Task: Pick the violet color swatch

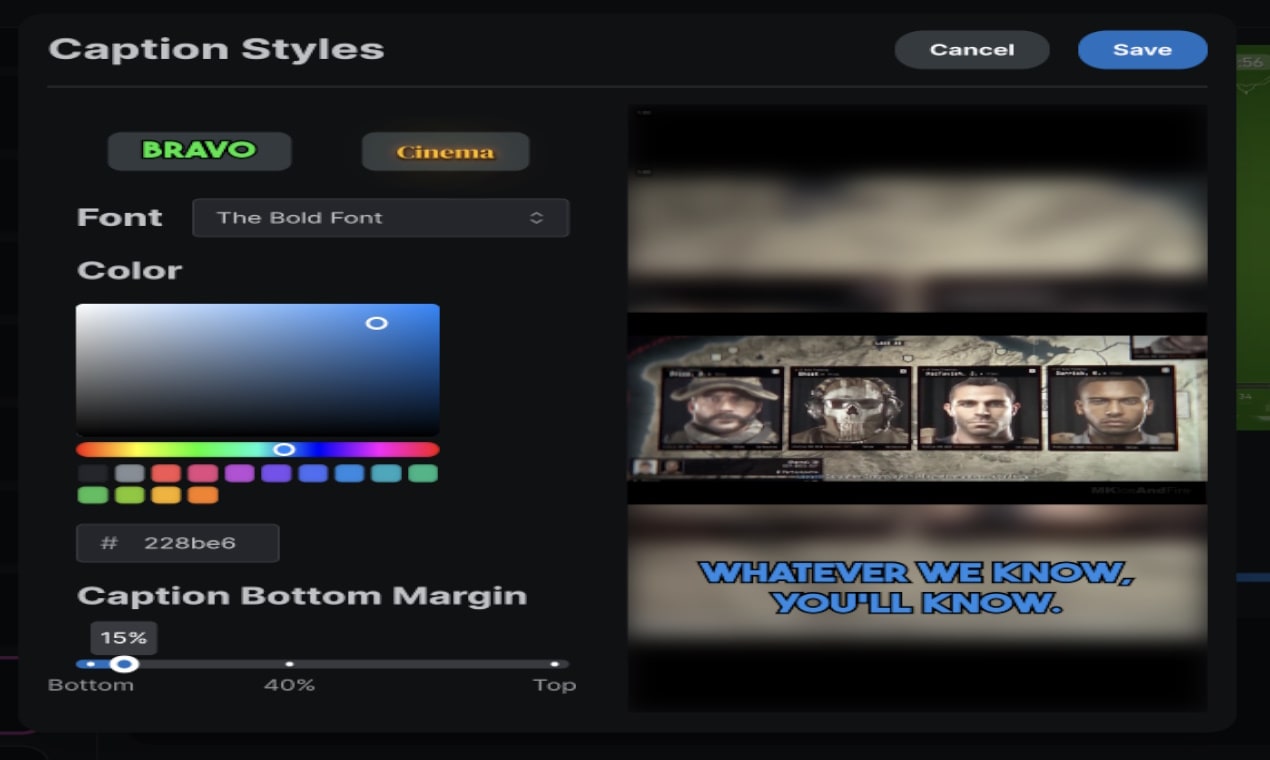Action: coord(276,474)
